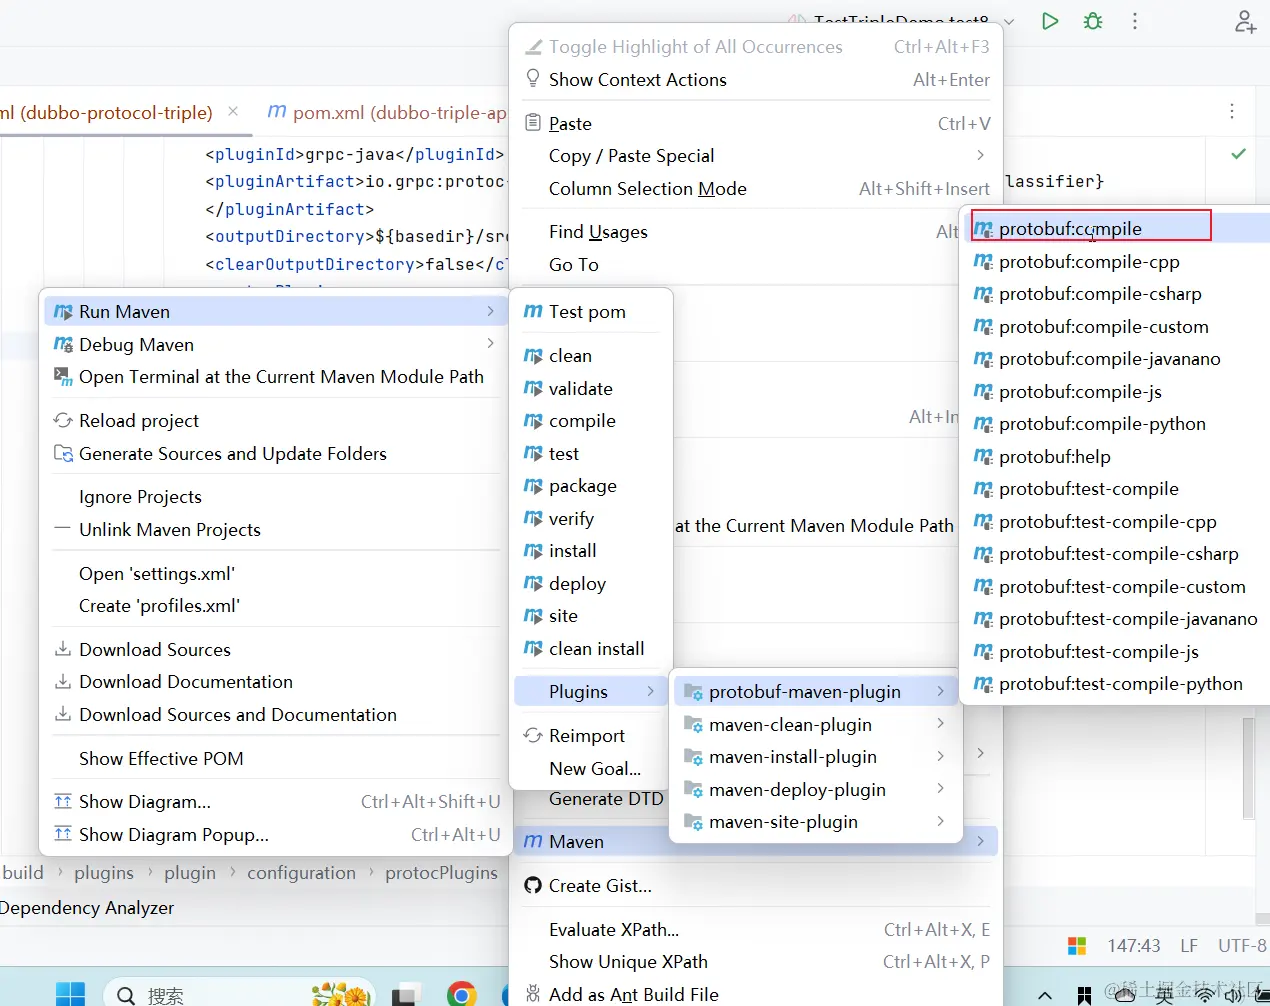Click Download Sources and Documentation
The height and width of the screenshot is (1006, 1270).
274,715
